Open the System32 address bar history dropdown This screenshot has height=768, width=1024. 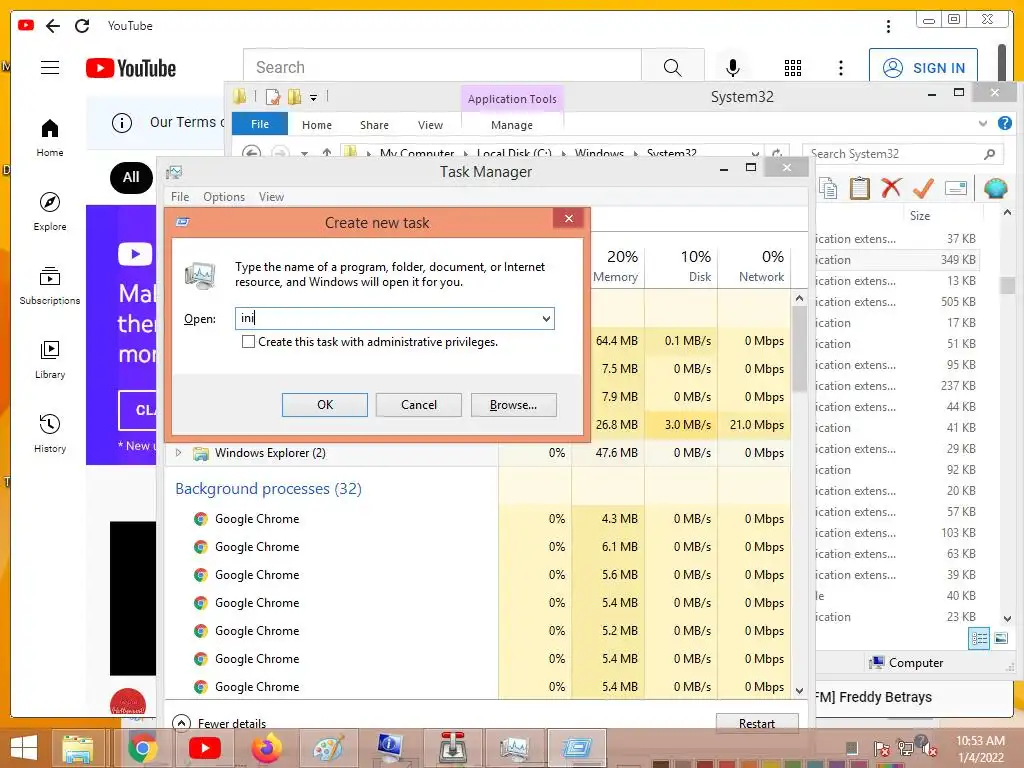755,154
